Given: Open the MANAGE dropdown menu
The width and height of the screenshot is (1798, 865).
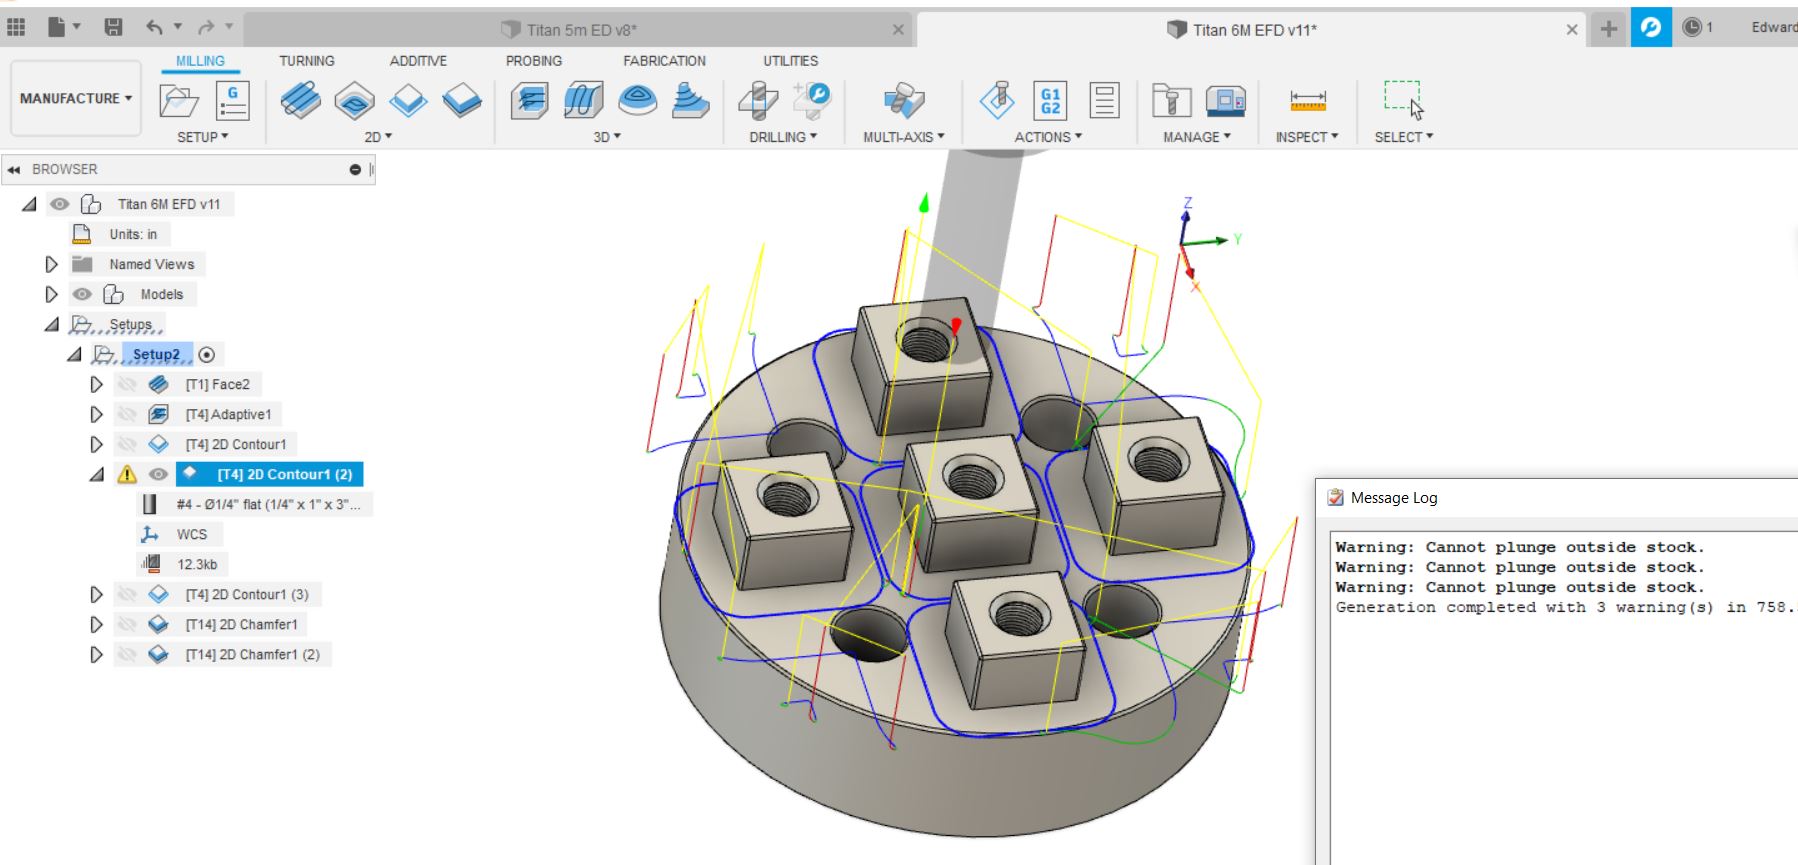Looking at the screenshot, I should coord(1197,137).
